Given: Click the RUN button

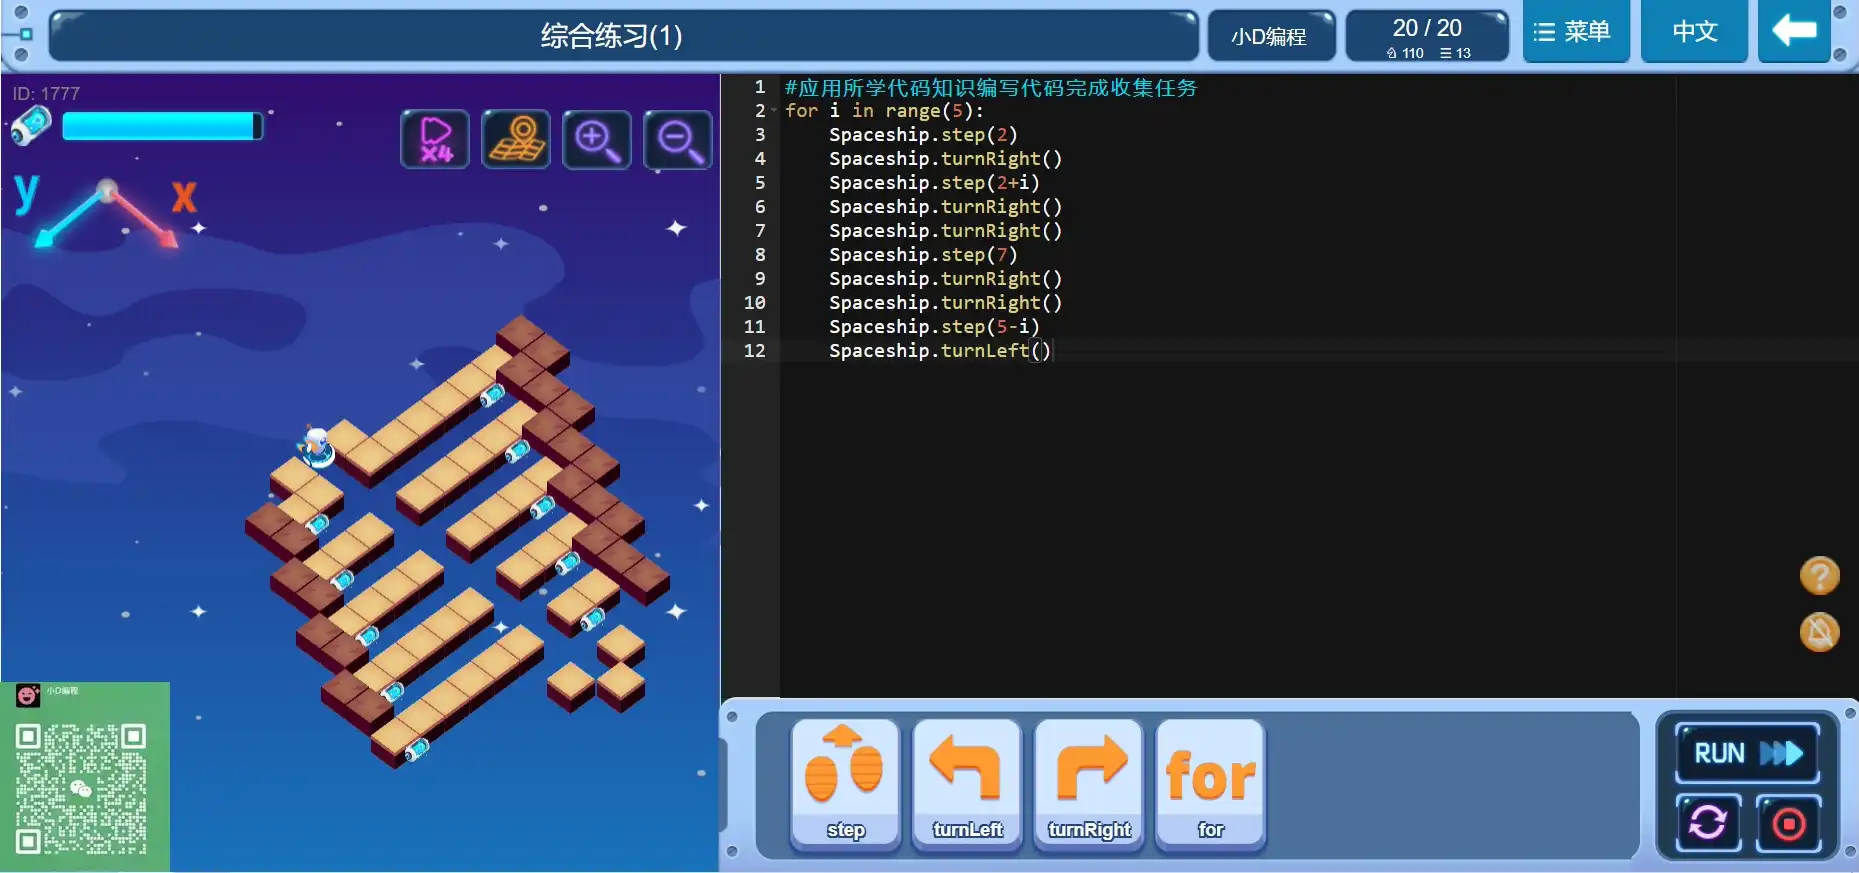Looking at the screenshot, I should (x=1746, y=753).
